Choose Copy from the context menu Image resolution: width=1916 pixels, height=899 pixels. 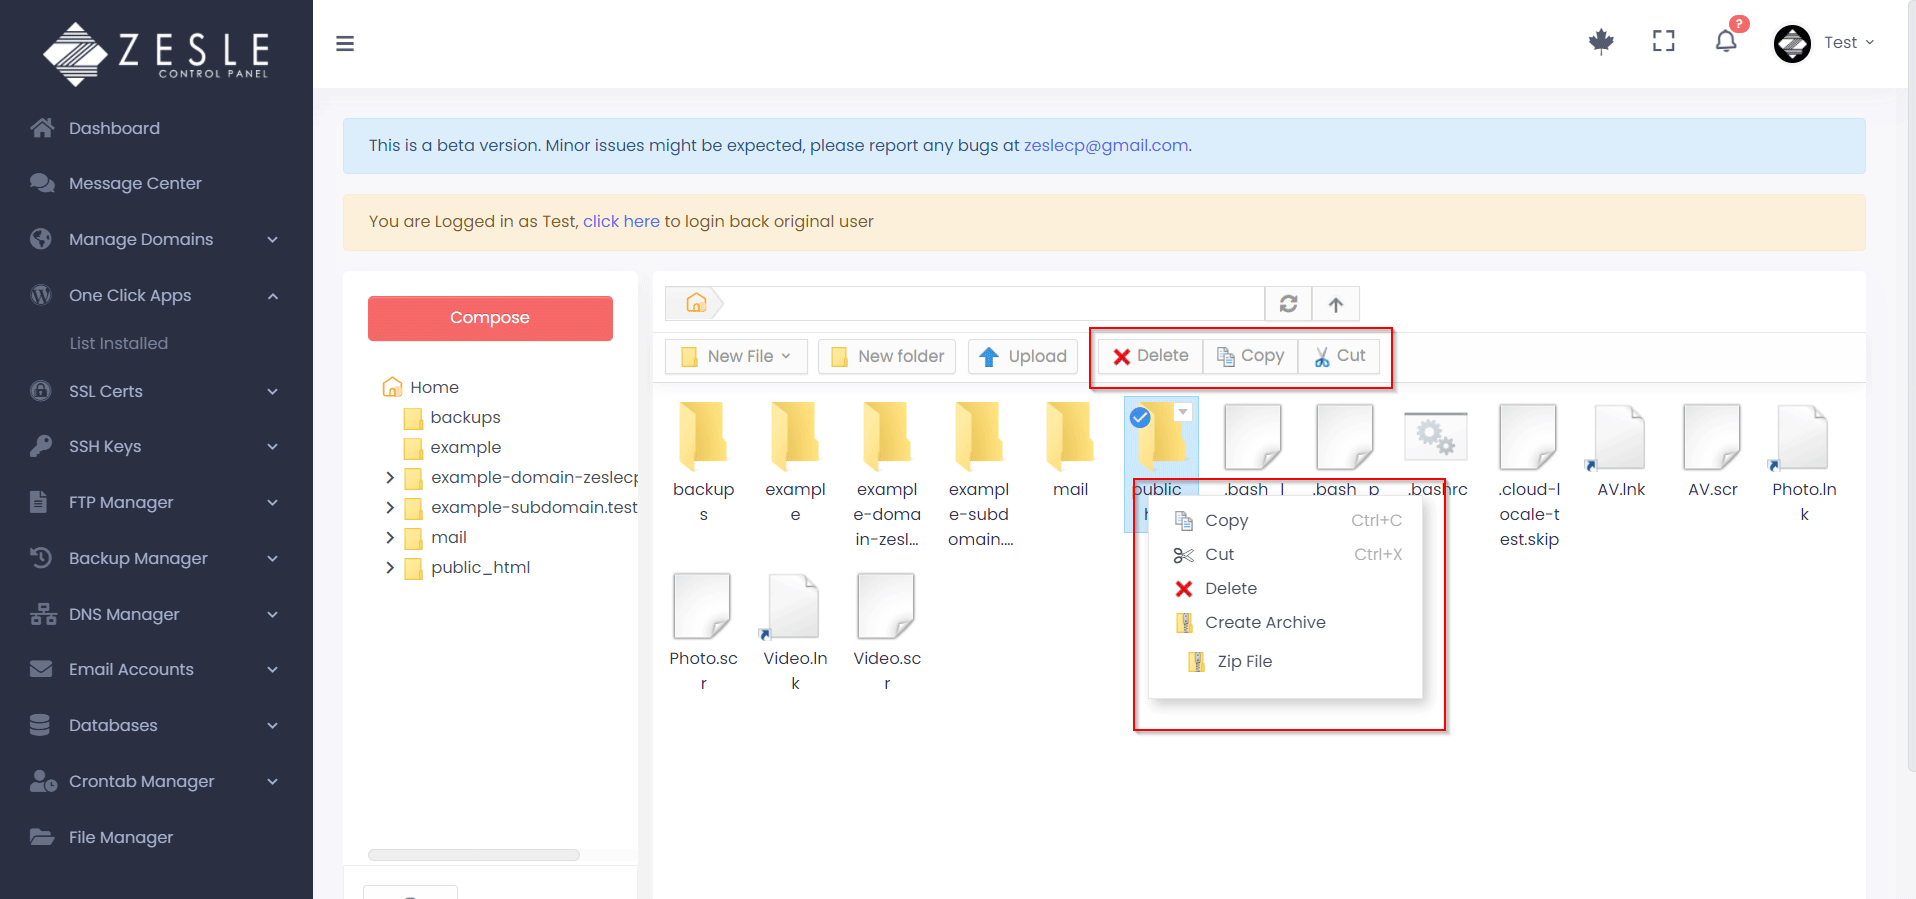(1286, 520)
